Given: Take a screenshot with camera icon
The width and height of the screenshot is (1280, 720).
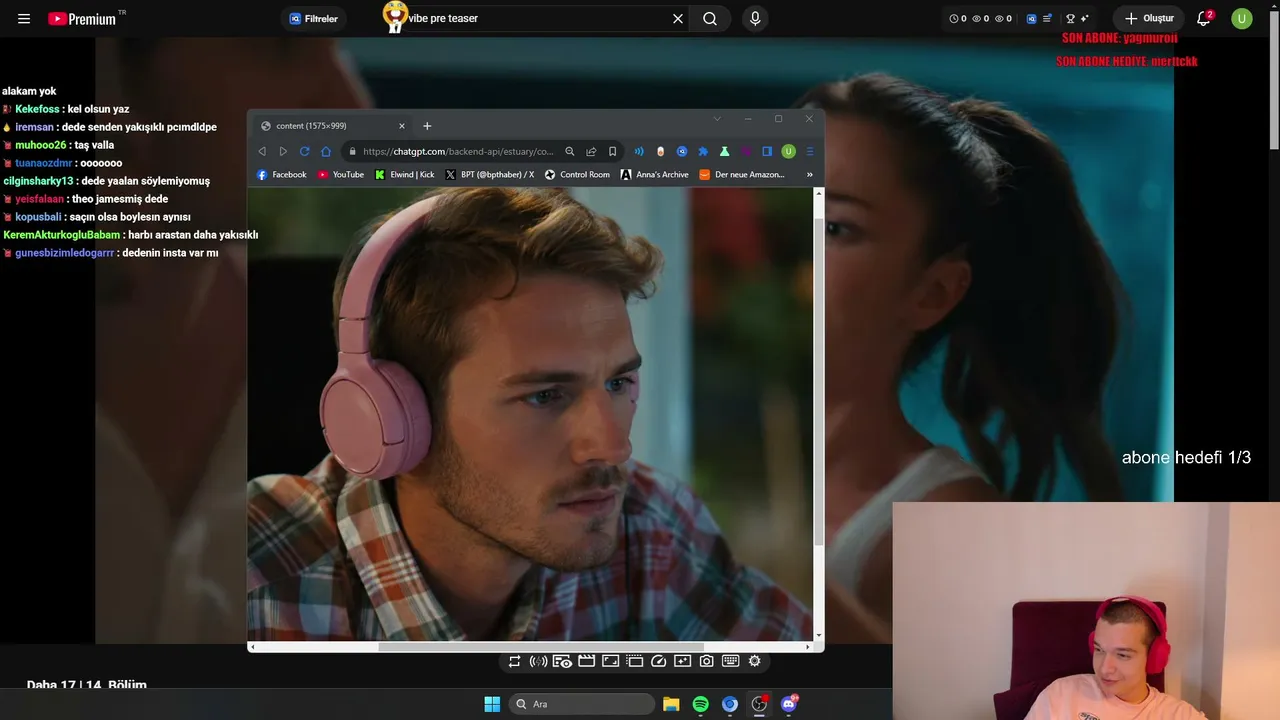Looking at the screenshot, I should coord(707,661).
